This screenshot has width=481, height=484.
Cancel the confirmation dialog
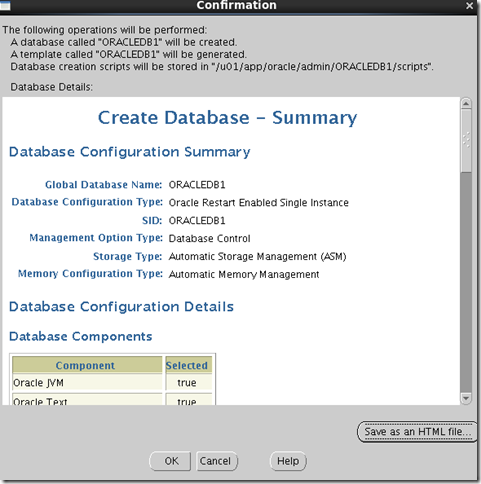click(216, 461)
